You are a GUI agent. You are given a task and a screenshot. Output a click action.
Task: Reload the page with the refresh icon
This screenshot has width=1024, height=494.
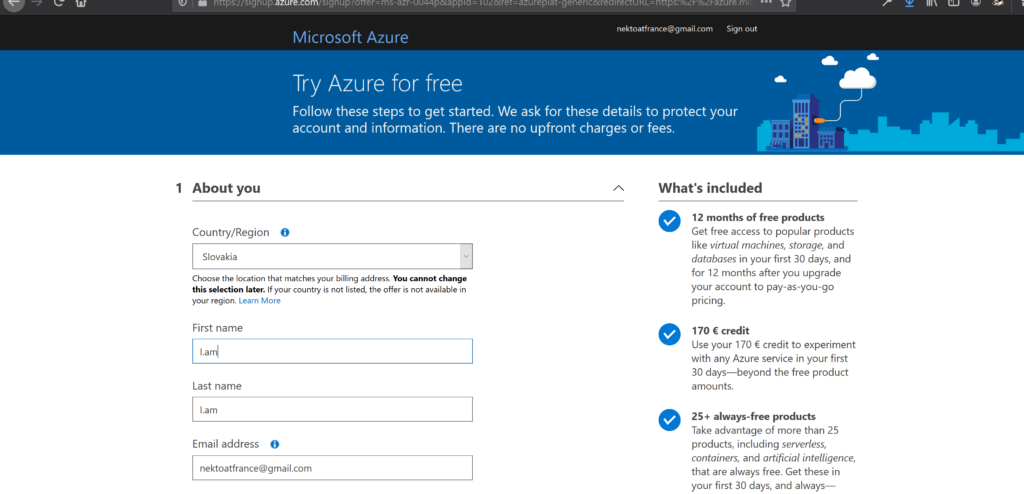pos(59,4)
